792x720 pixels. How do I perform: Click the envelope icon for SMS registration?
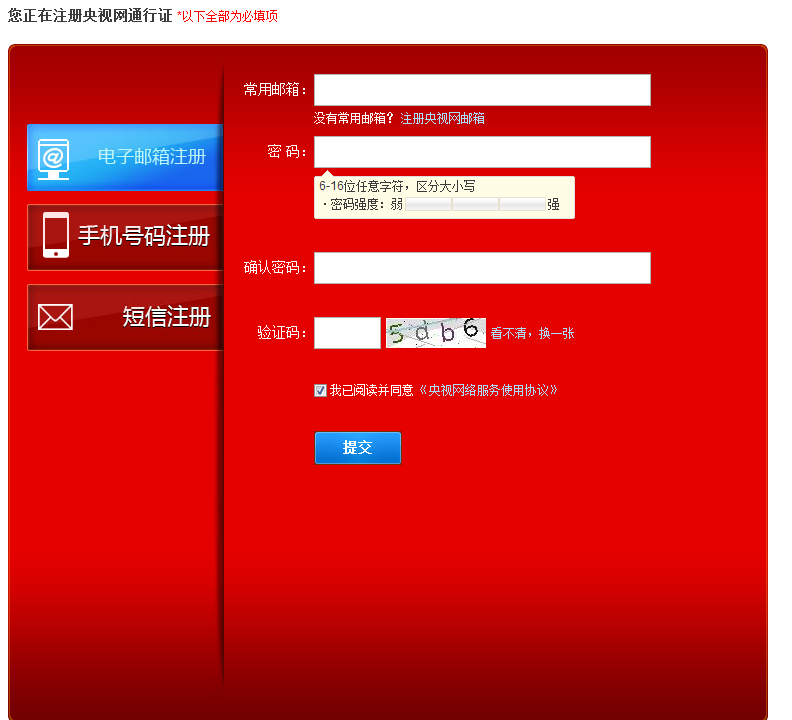55,317
